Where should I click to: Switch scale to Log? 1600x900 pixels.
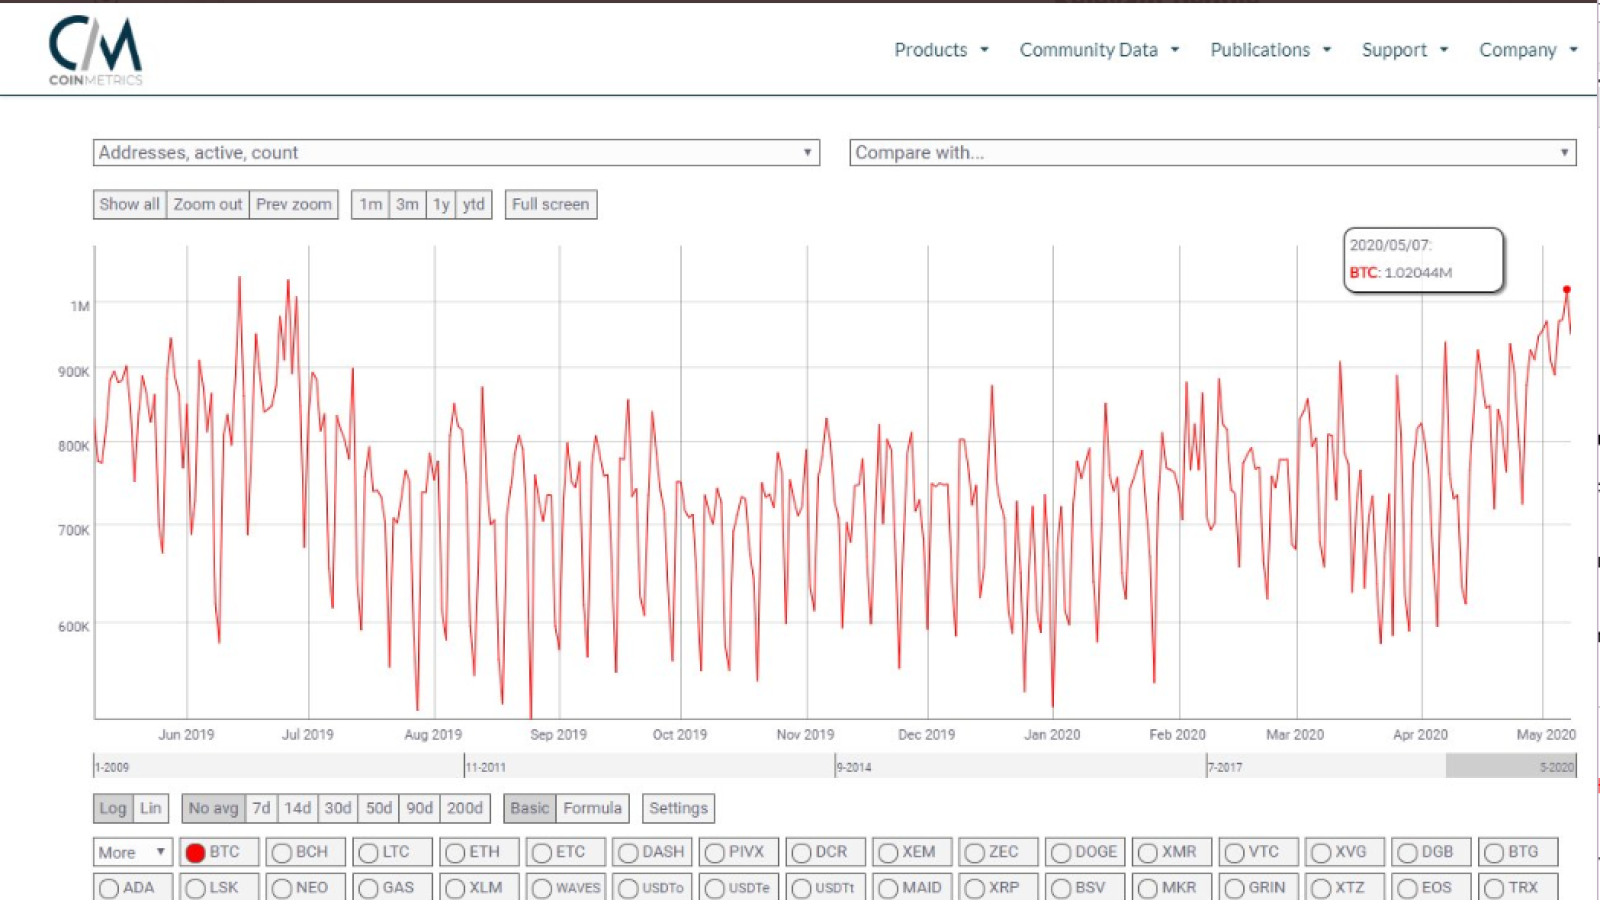tap(113, 808)
